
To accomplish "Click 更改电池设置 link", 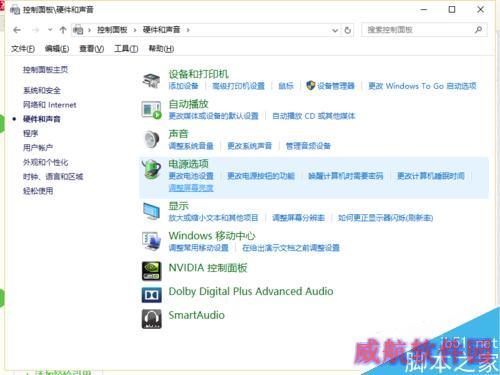I will click(191, 176).
